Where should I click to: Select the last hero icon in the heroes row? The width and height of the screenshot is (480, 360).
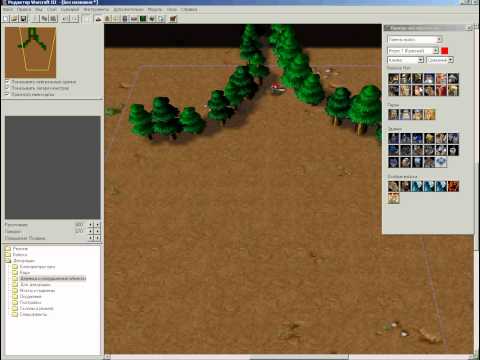(429, 114)
